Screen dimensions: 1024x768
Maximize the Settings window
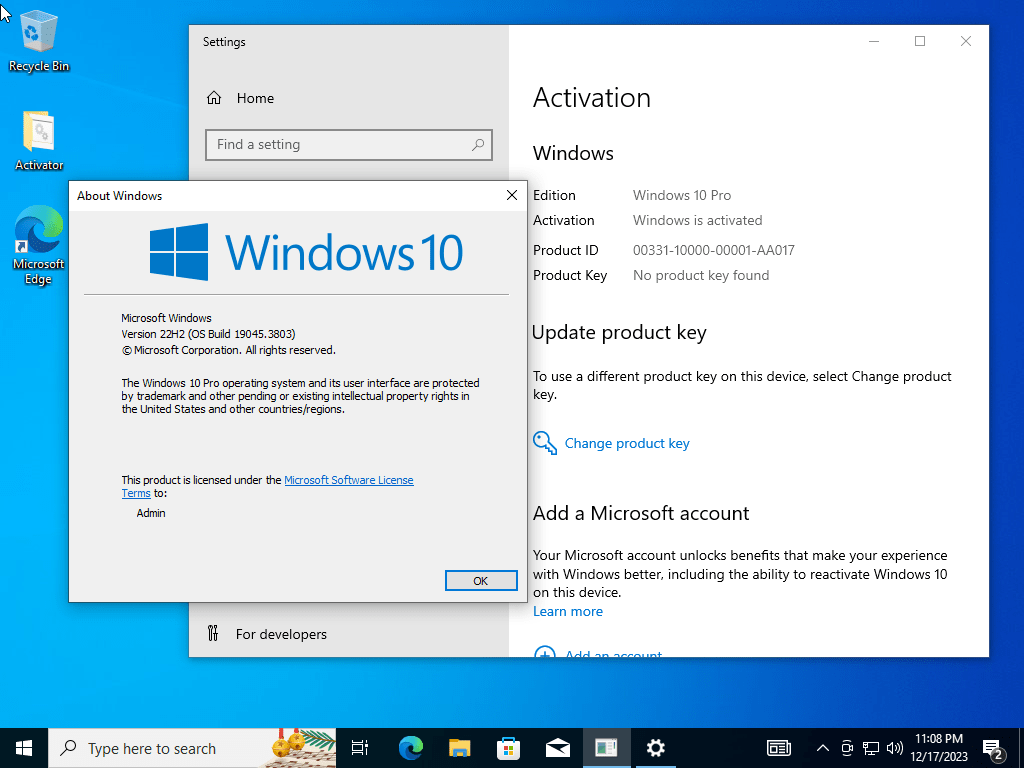(920, 41)
